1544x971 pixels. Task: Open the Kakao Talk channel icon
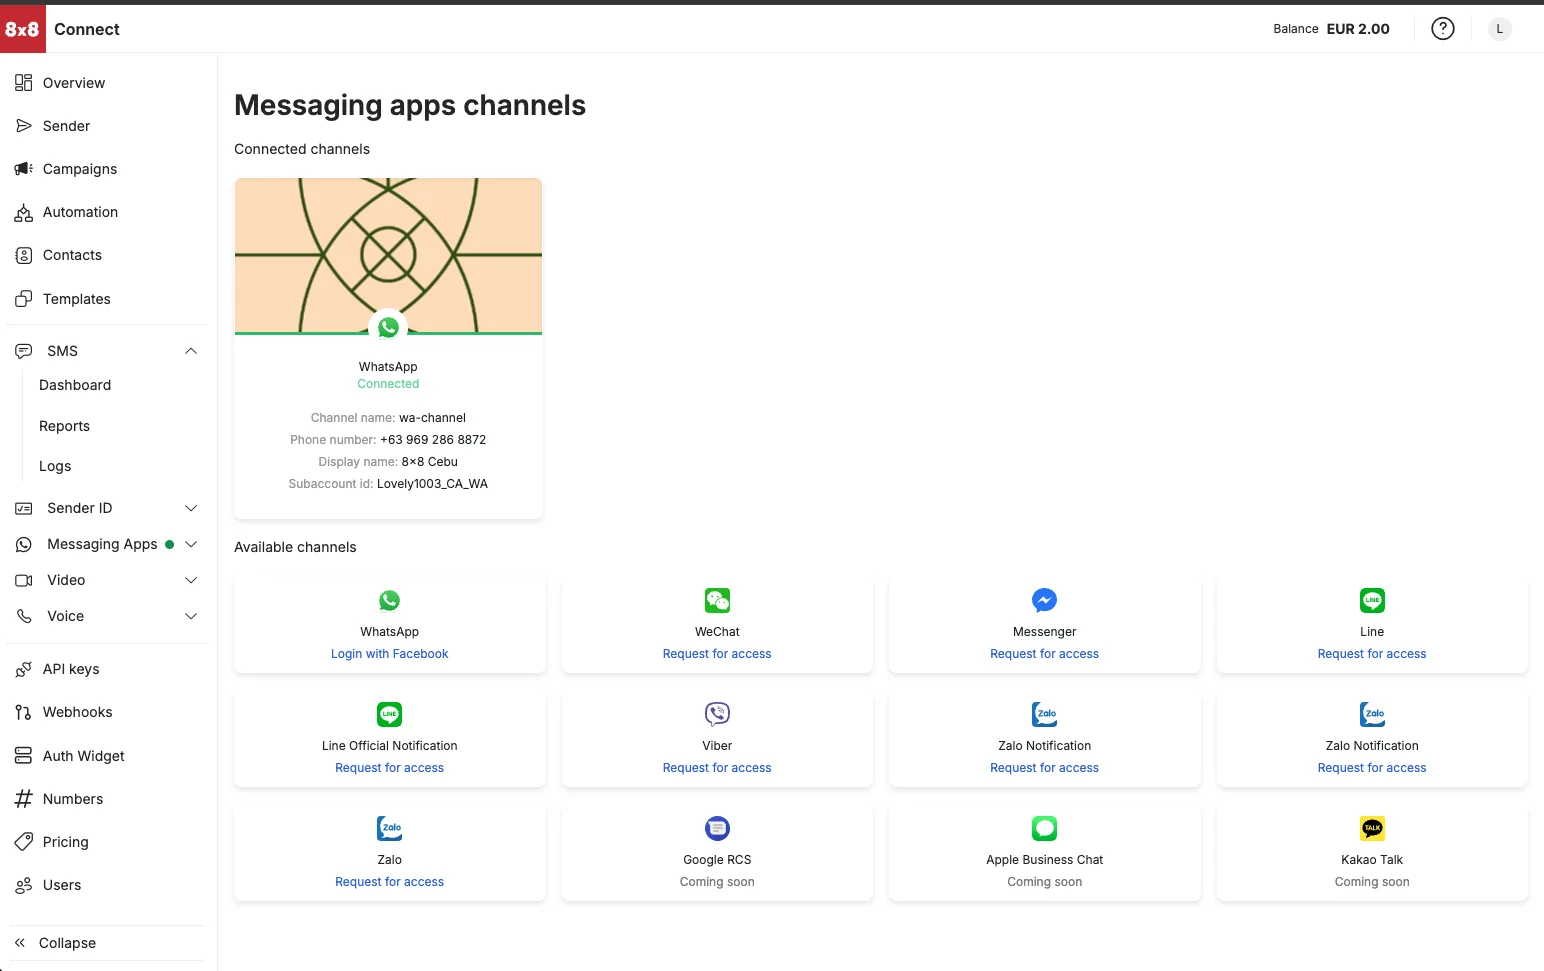click(1371, 828)
